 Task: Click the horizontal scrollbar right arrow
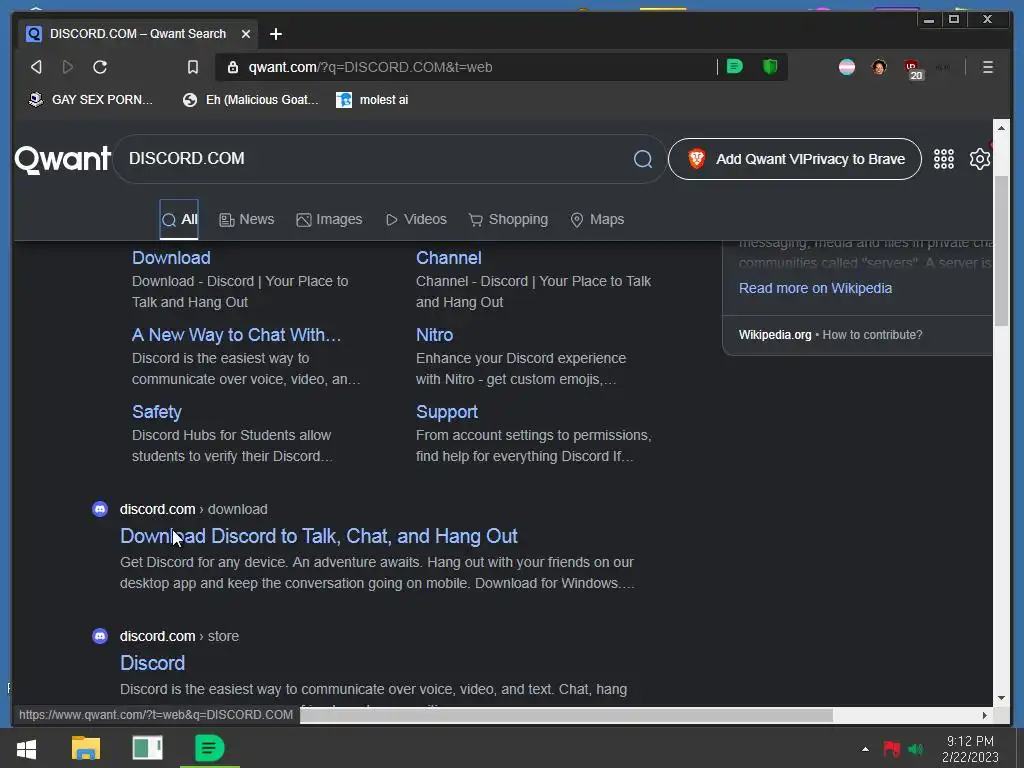[985, 715]
